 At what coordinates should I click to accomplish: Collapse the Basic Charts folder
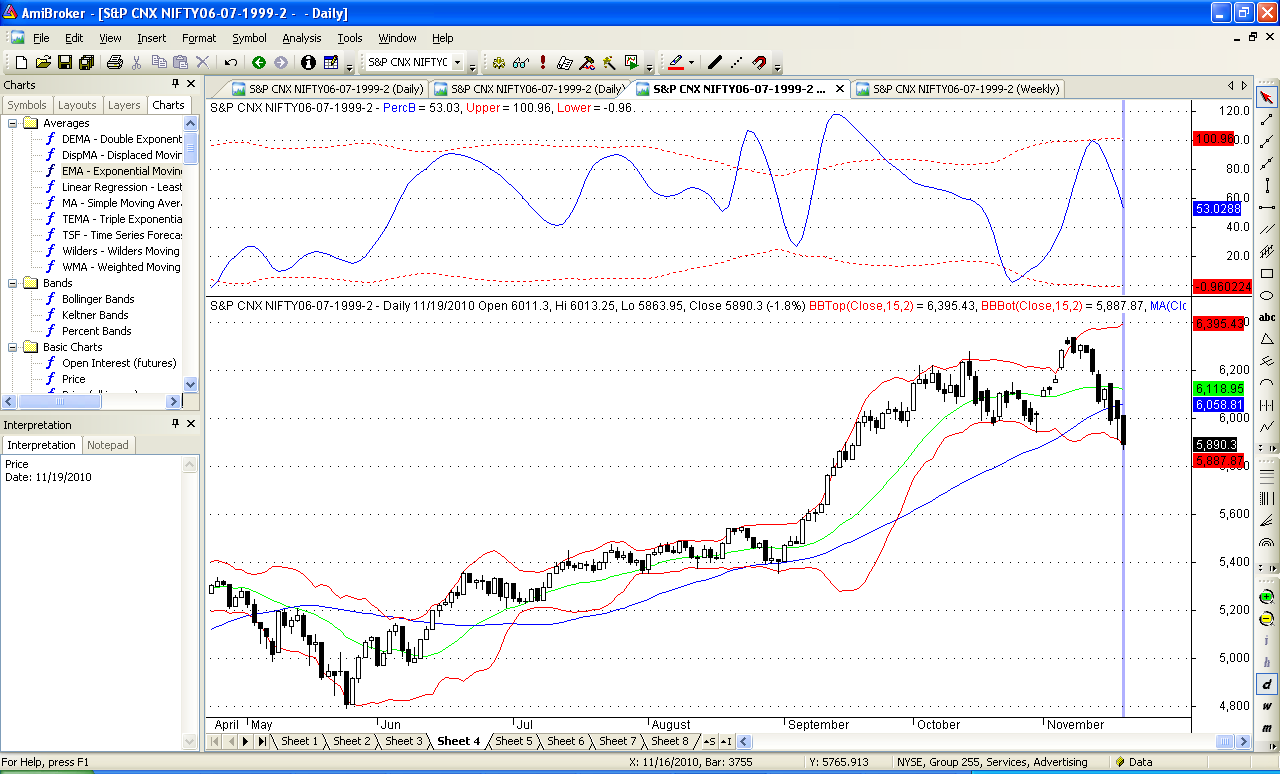pos(13,347)
